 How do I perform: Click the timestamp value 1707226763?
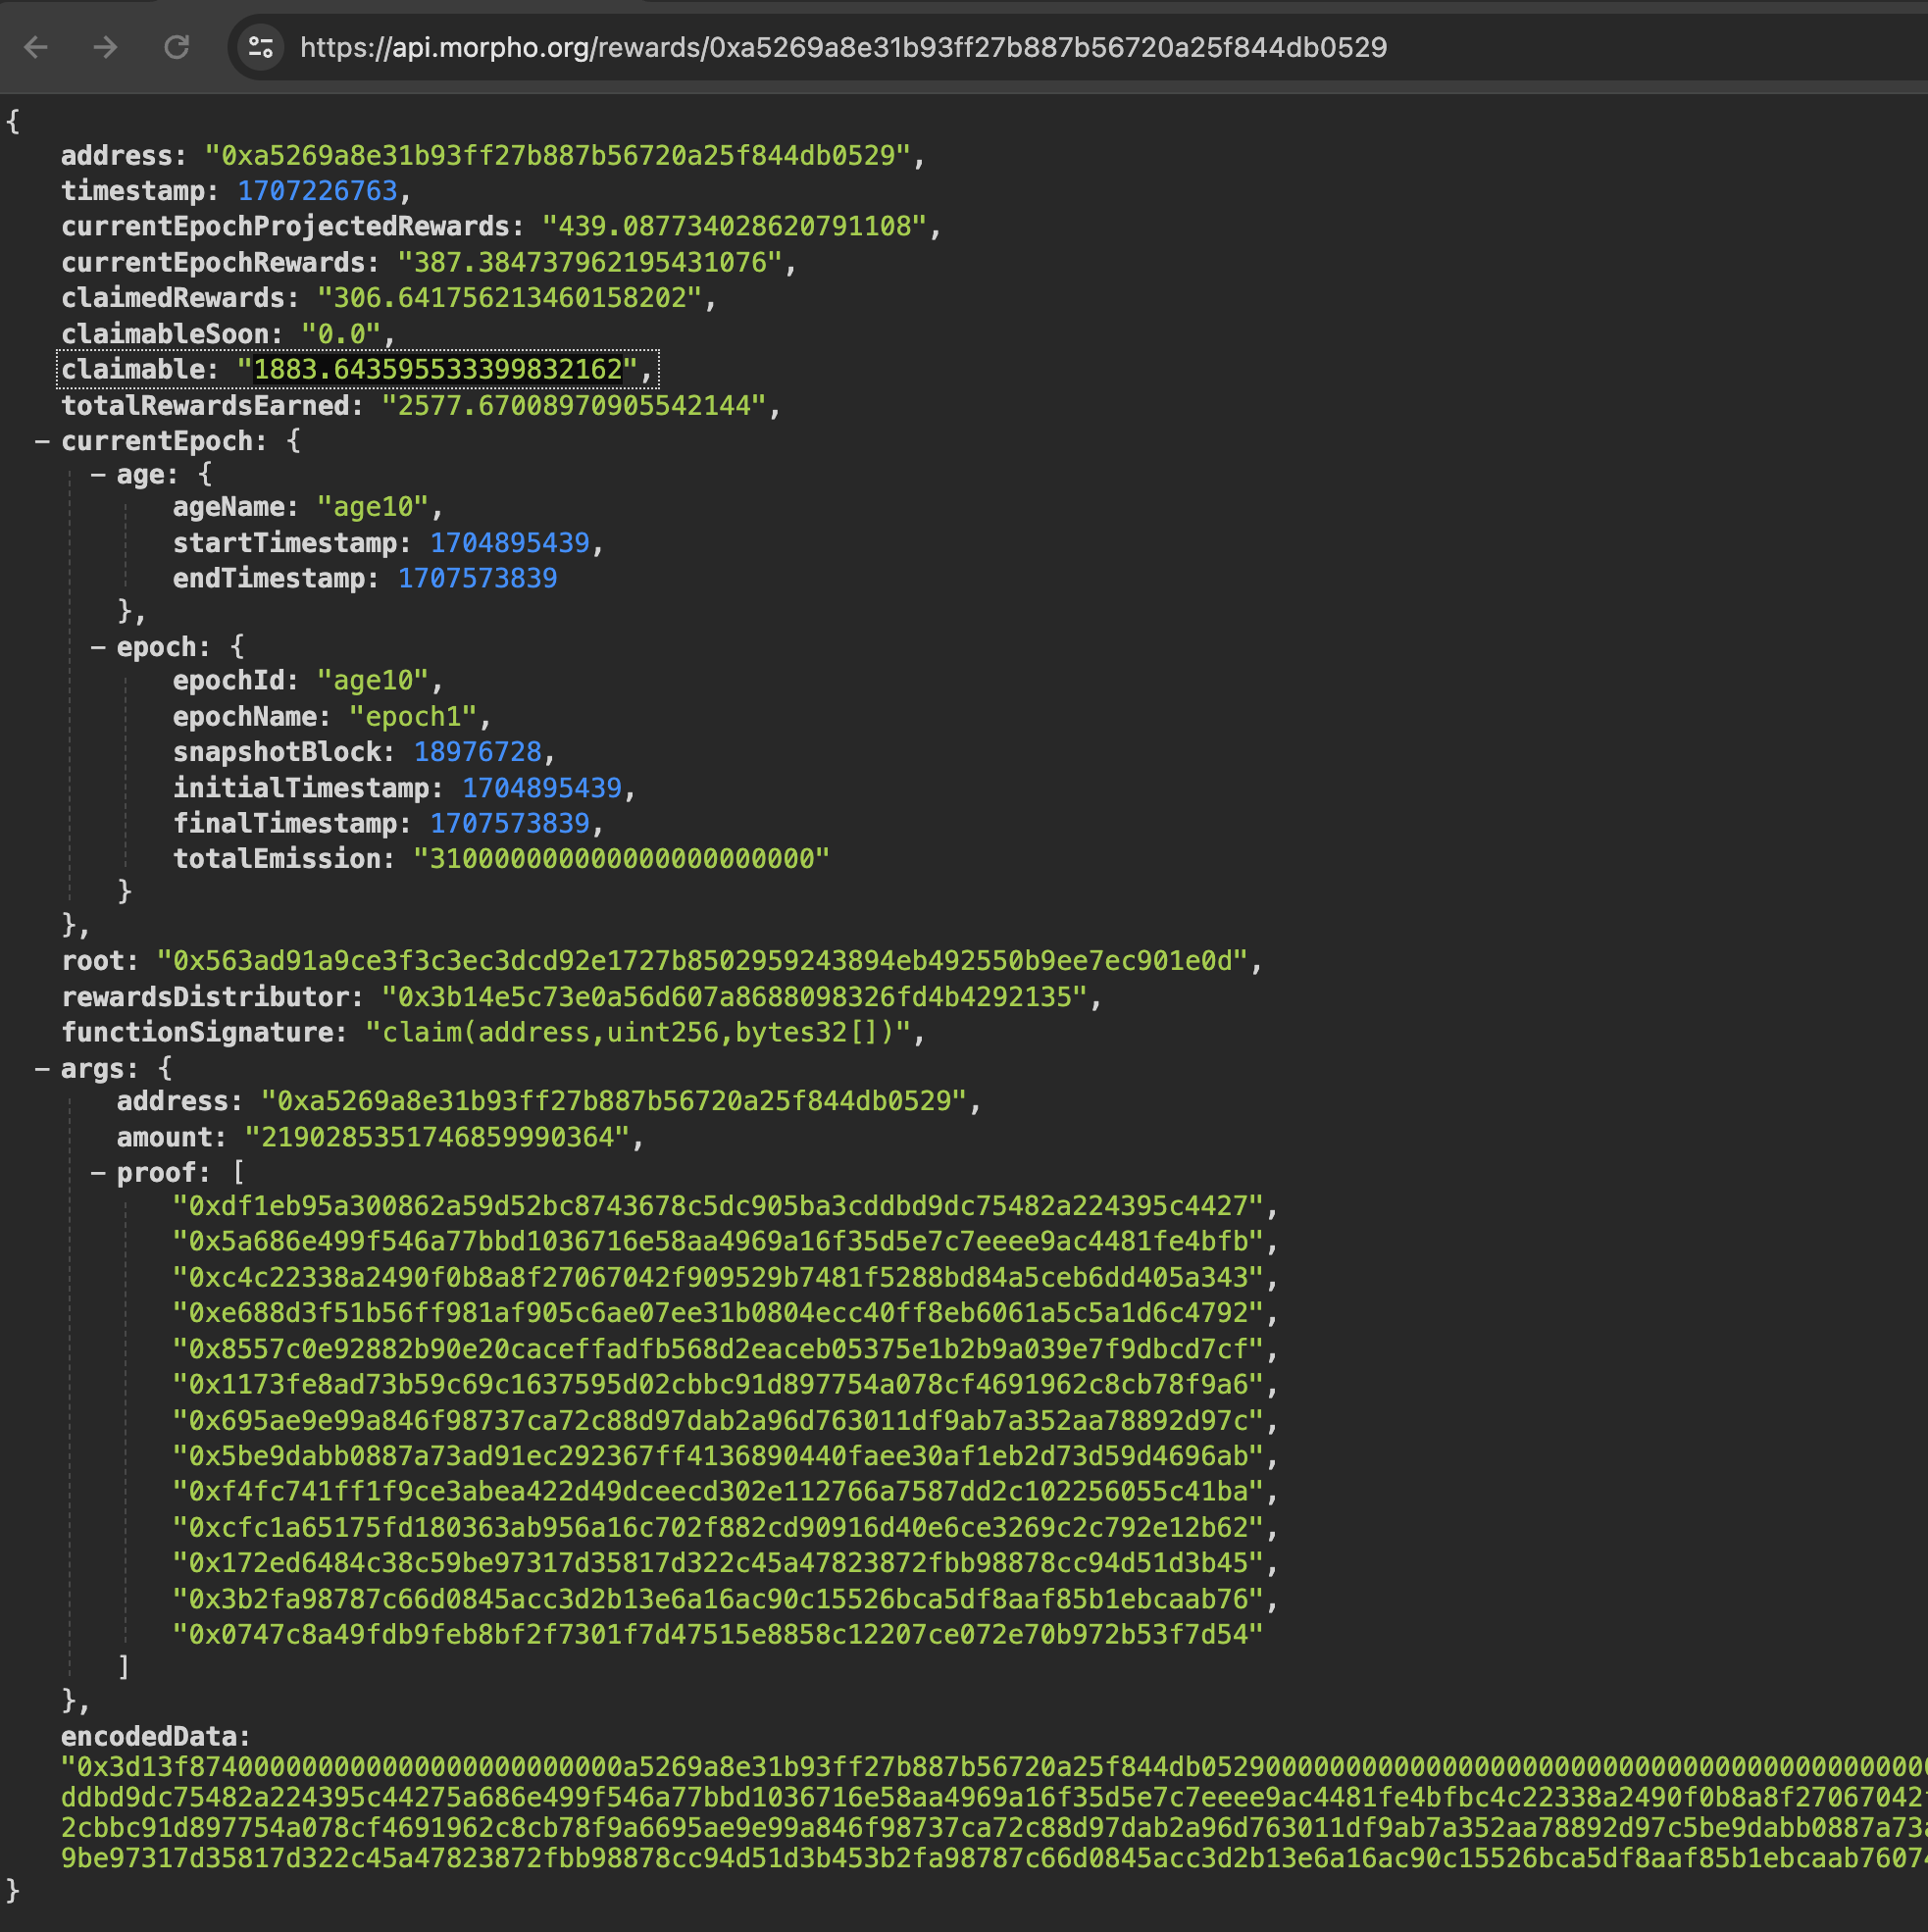click(317, 190)
